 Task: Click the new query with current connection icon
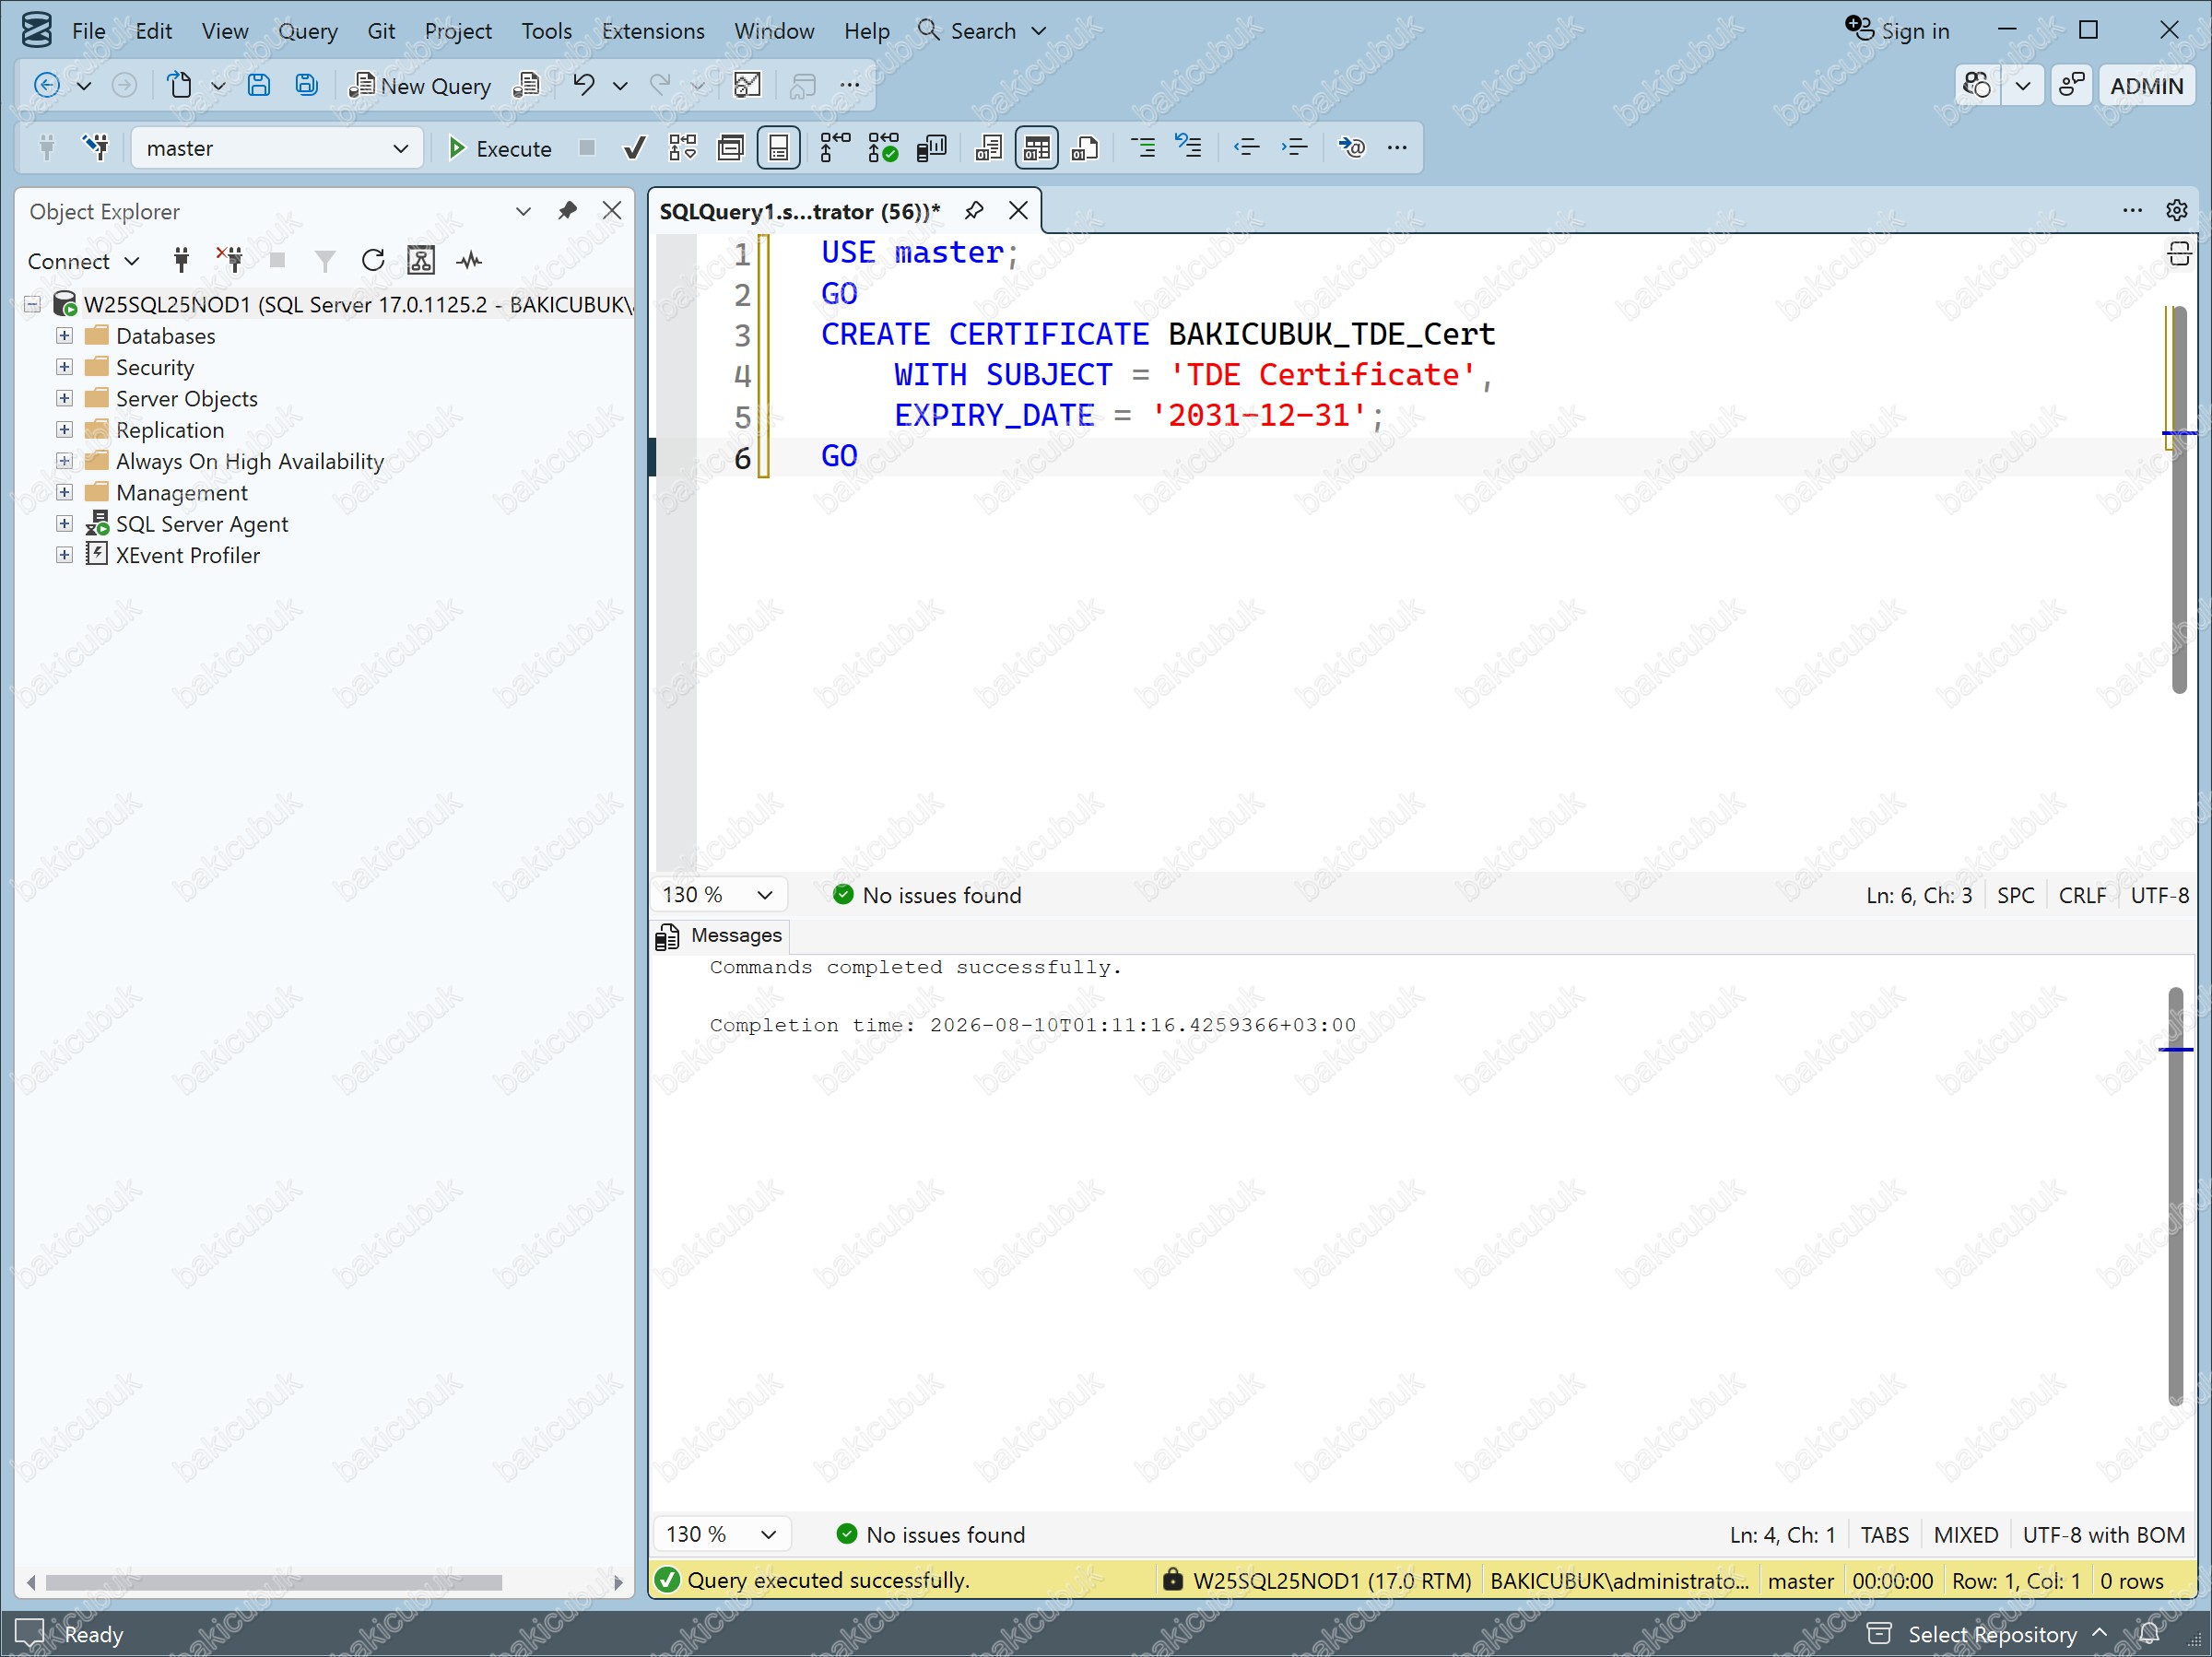(x=527, y=85)
